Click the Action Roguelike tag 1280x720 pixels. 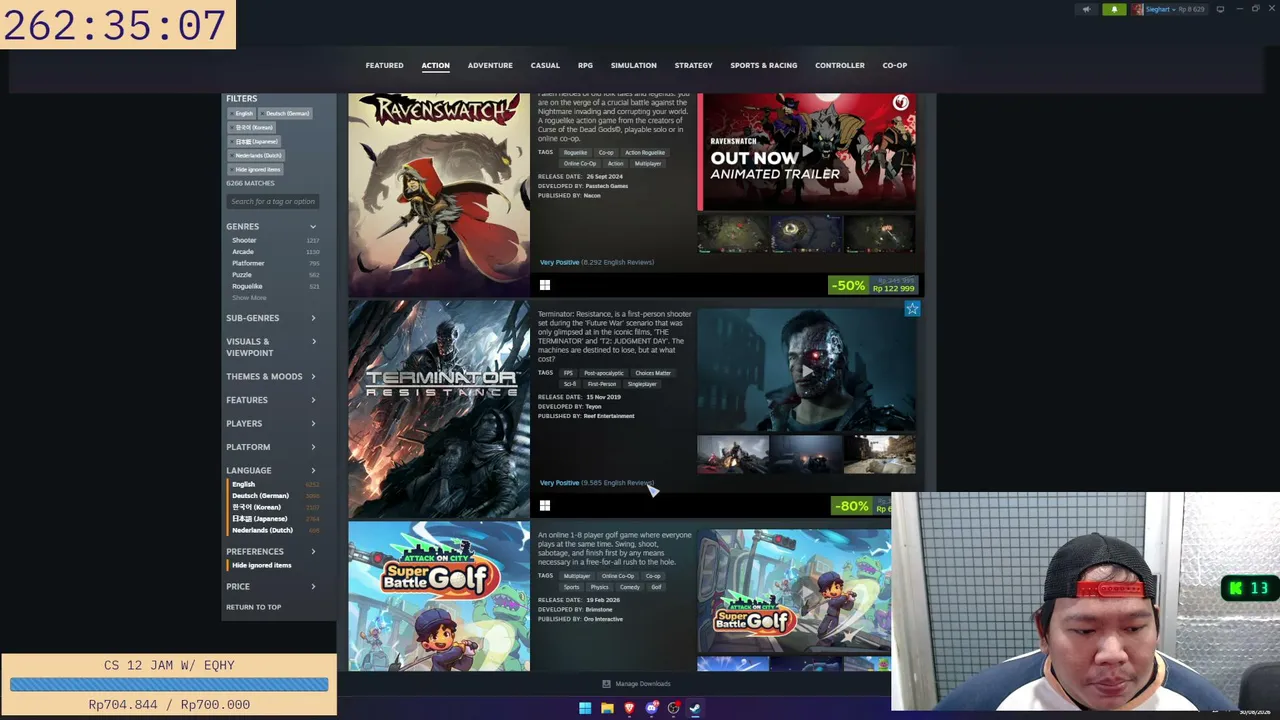[645, 153]
